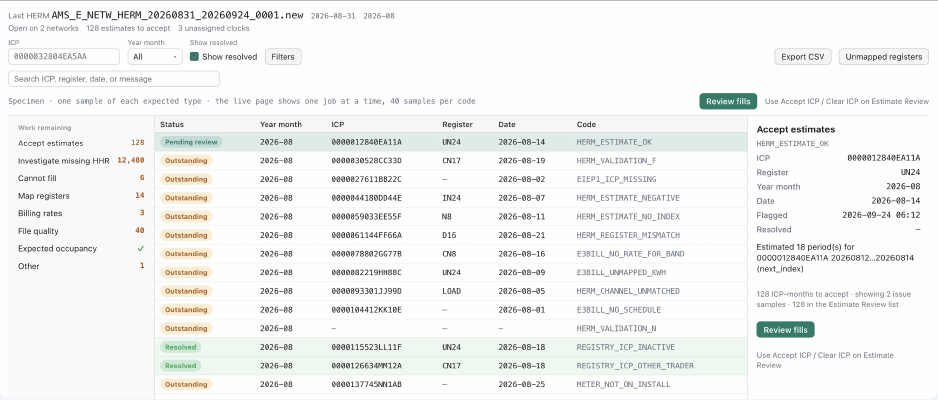Click the Code column header
This screenshot has height=400, width=938.
586,124
